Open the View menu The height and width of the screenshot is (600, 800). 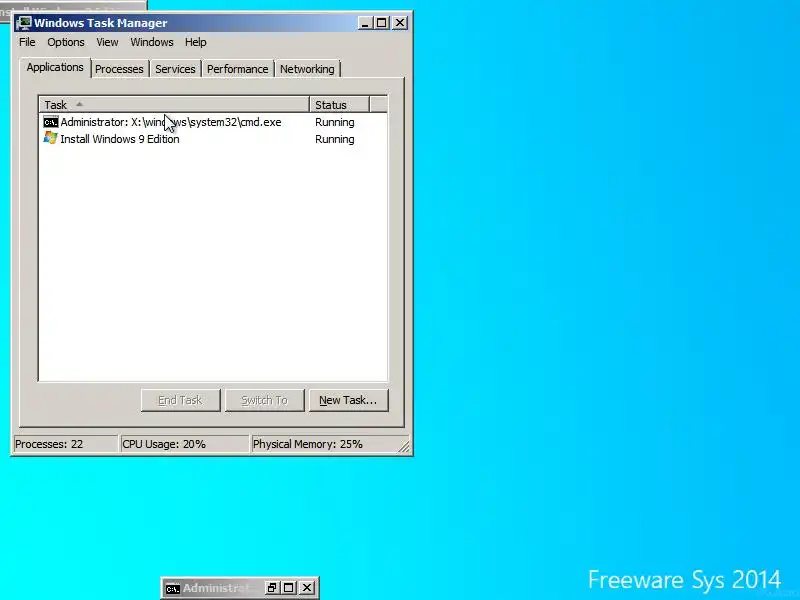click(x=107, y=42)
